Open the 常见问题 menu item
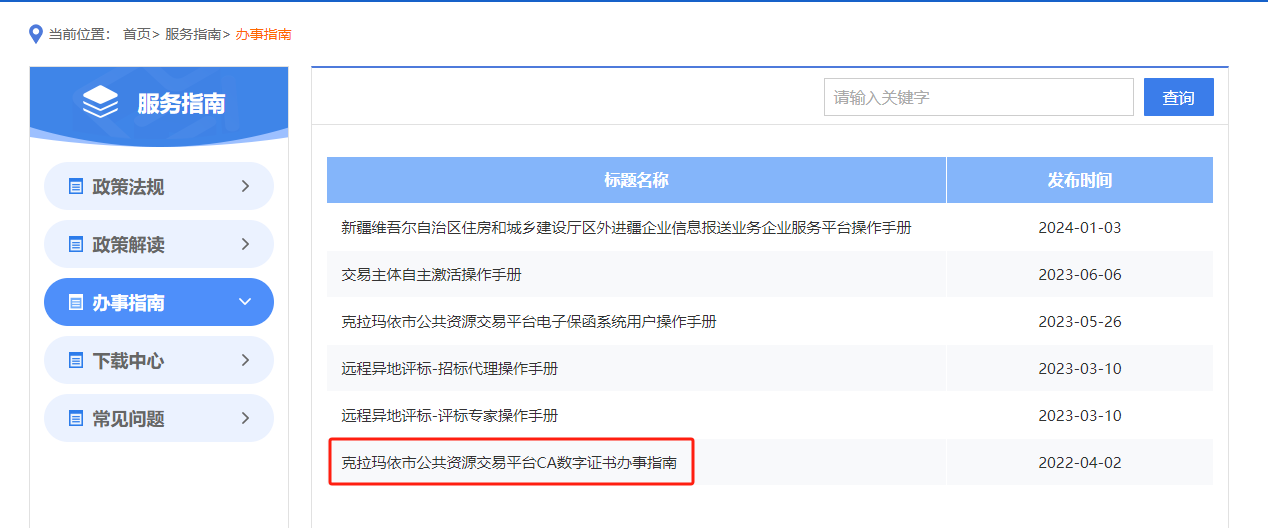Screen dimensions: 1268x528 [x=129, y=419]
